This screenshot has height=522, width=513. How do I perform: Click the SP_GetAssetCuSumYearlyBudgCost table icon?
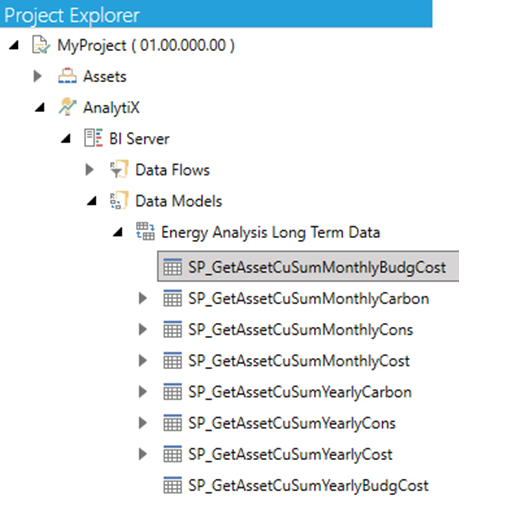pyautogui.click(x=173, y=485)
